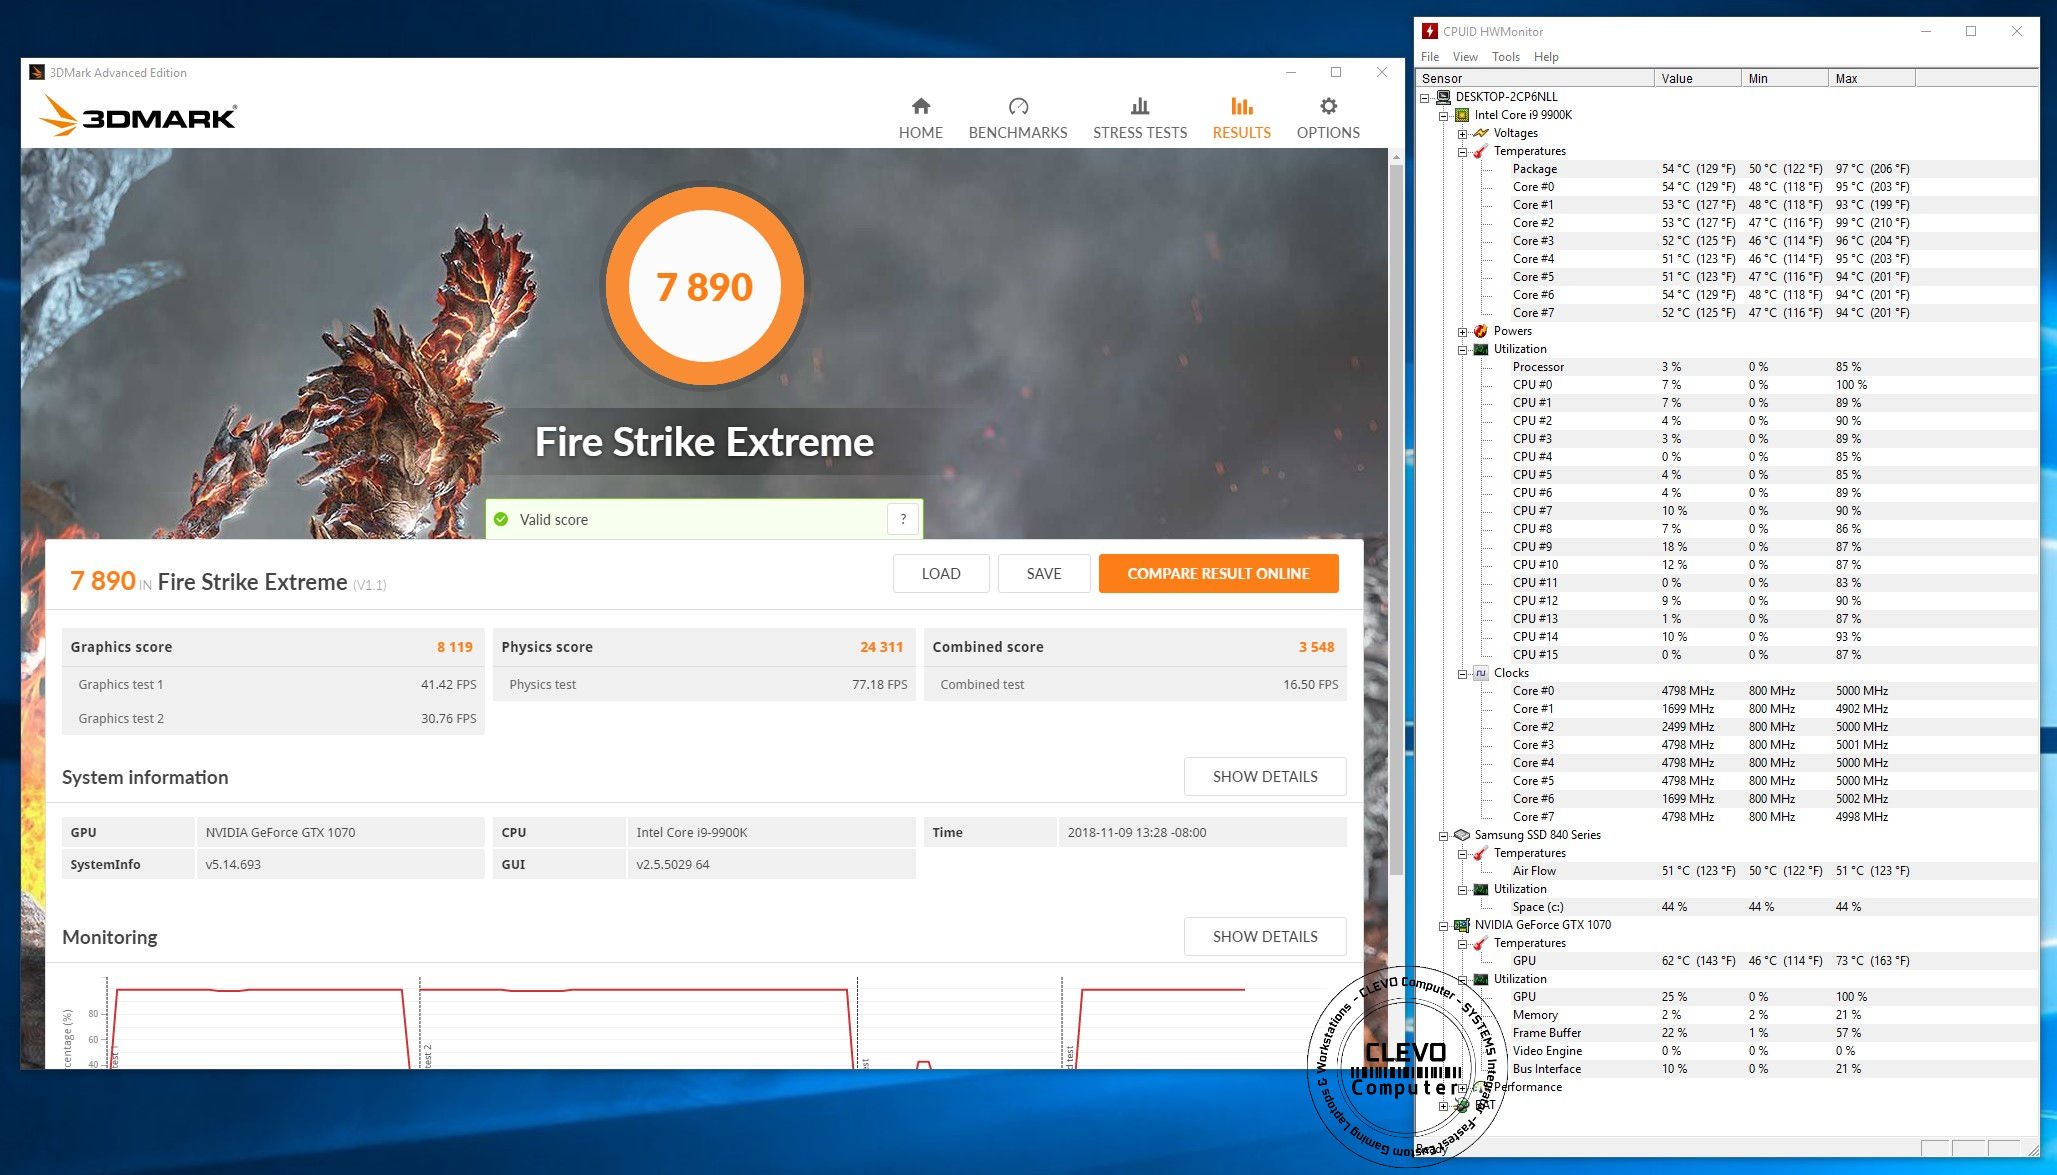Screen dimensions: 2057x1175
Task: Collapse the CPU Temperatures node
Action: pyautogui.click(x=1463, y=151)
